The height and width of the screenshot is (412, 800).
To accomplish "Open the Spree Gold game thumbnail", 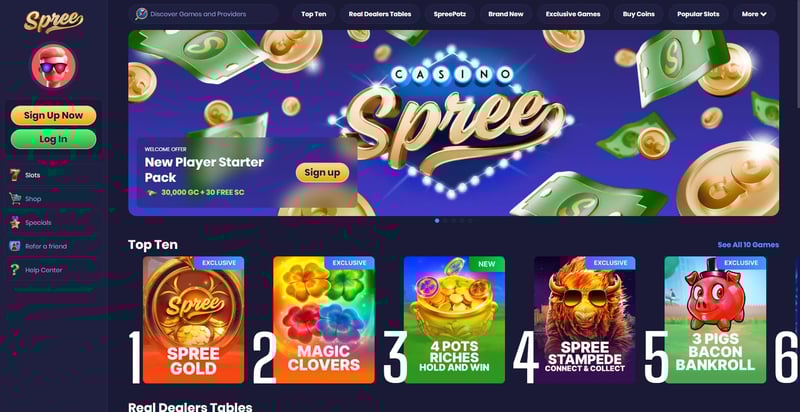I will click(193, 320).
